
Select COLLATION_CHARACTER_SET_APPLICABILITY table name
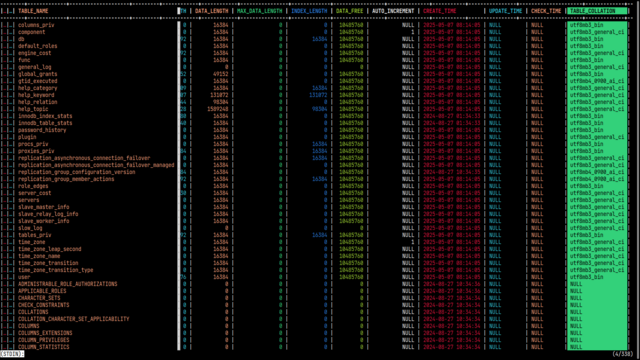[x=73, y=319]
